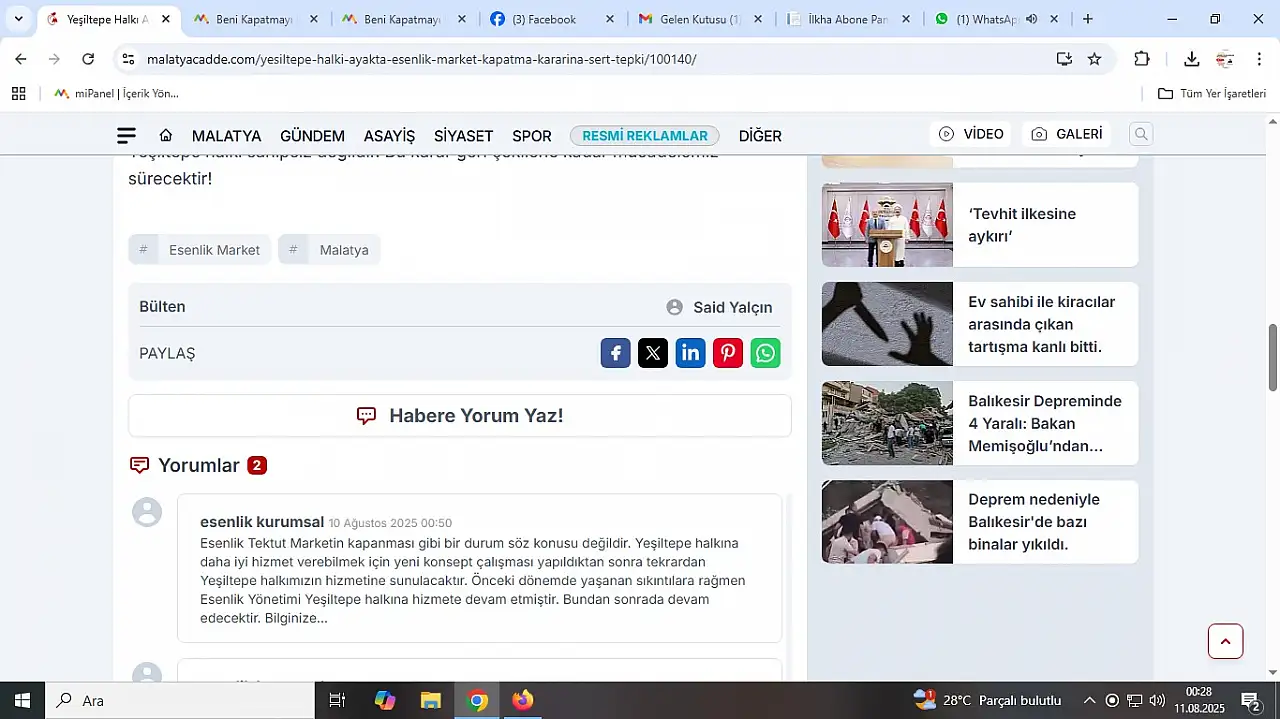Go to the site home icon
The height and width of the screenshot is (719, 1280).
[166, 136]
